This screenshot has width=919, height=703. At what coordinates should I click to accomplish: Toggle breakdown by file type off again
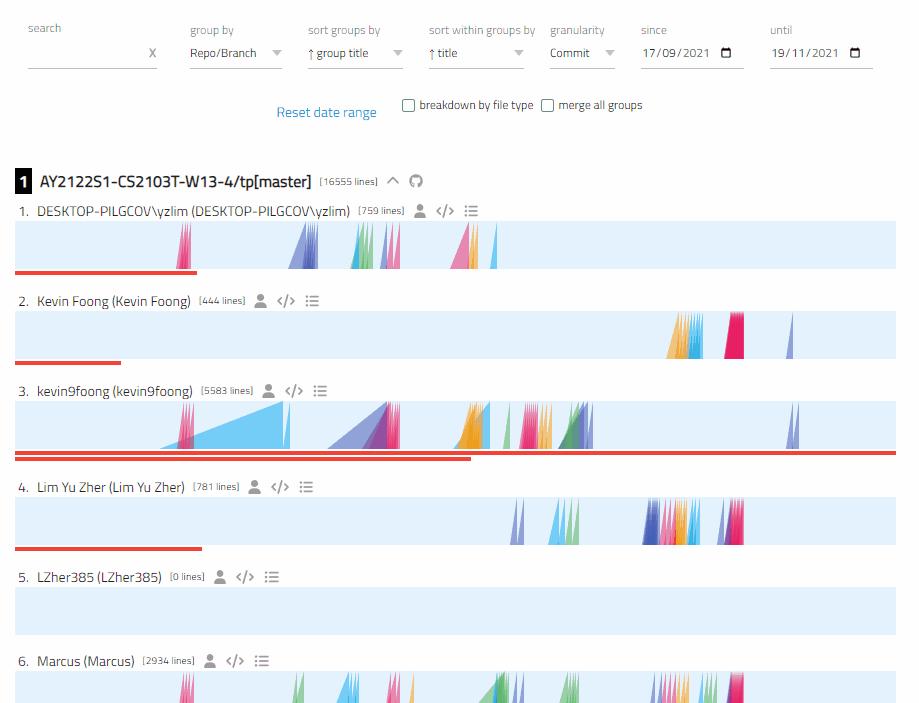point(408,105)
